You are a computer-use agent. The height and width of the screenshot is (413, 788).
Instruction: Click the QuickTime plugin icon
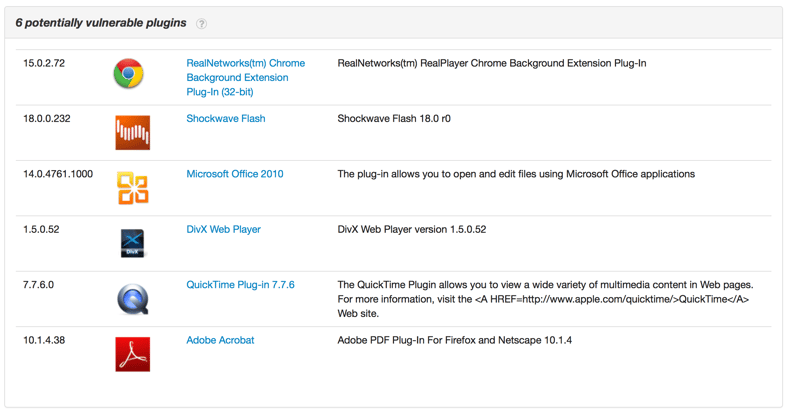point(132,299)
